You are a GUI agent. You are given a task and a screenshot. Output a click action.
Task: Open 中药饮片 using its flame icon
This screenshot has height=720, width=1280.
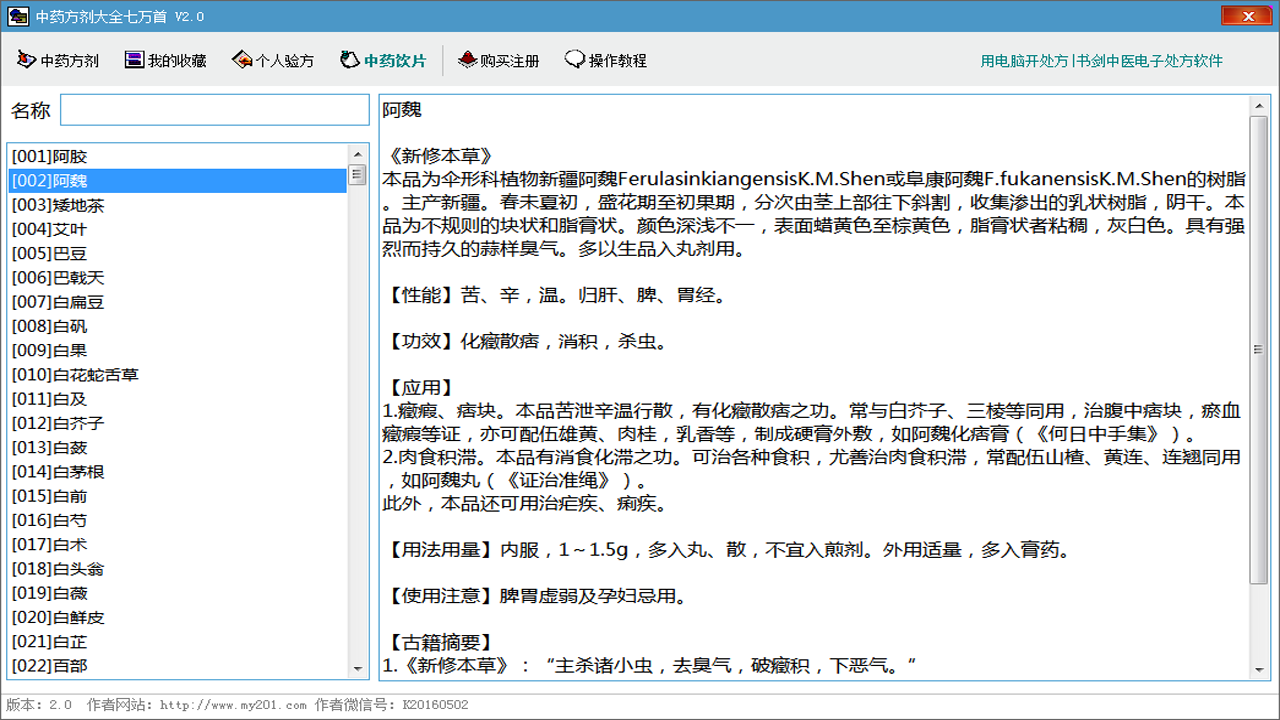[349, 60]
